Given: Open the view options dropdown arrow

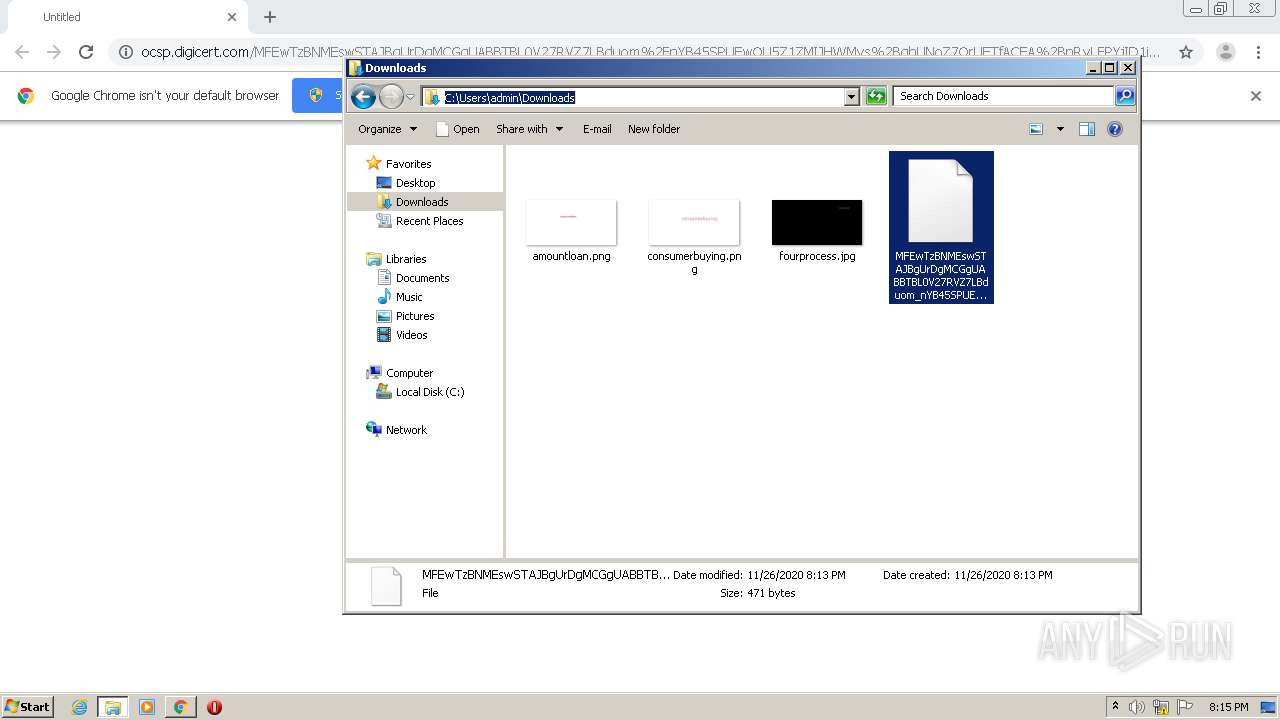Looking at the screenshot, I should tap(1060, 129).
